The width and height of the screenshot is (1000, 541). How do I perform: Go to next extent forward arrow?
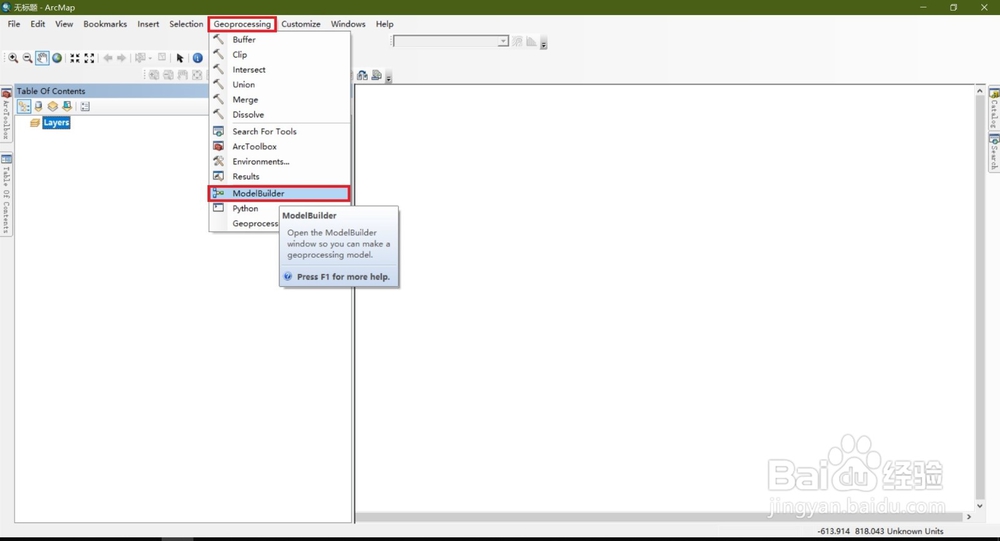click(x=121, y=58)
